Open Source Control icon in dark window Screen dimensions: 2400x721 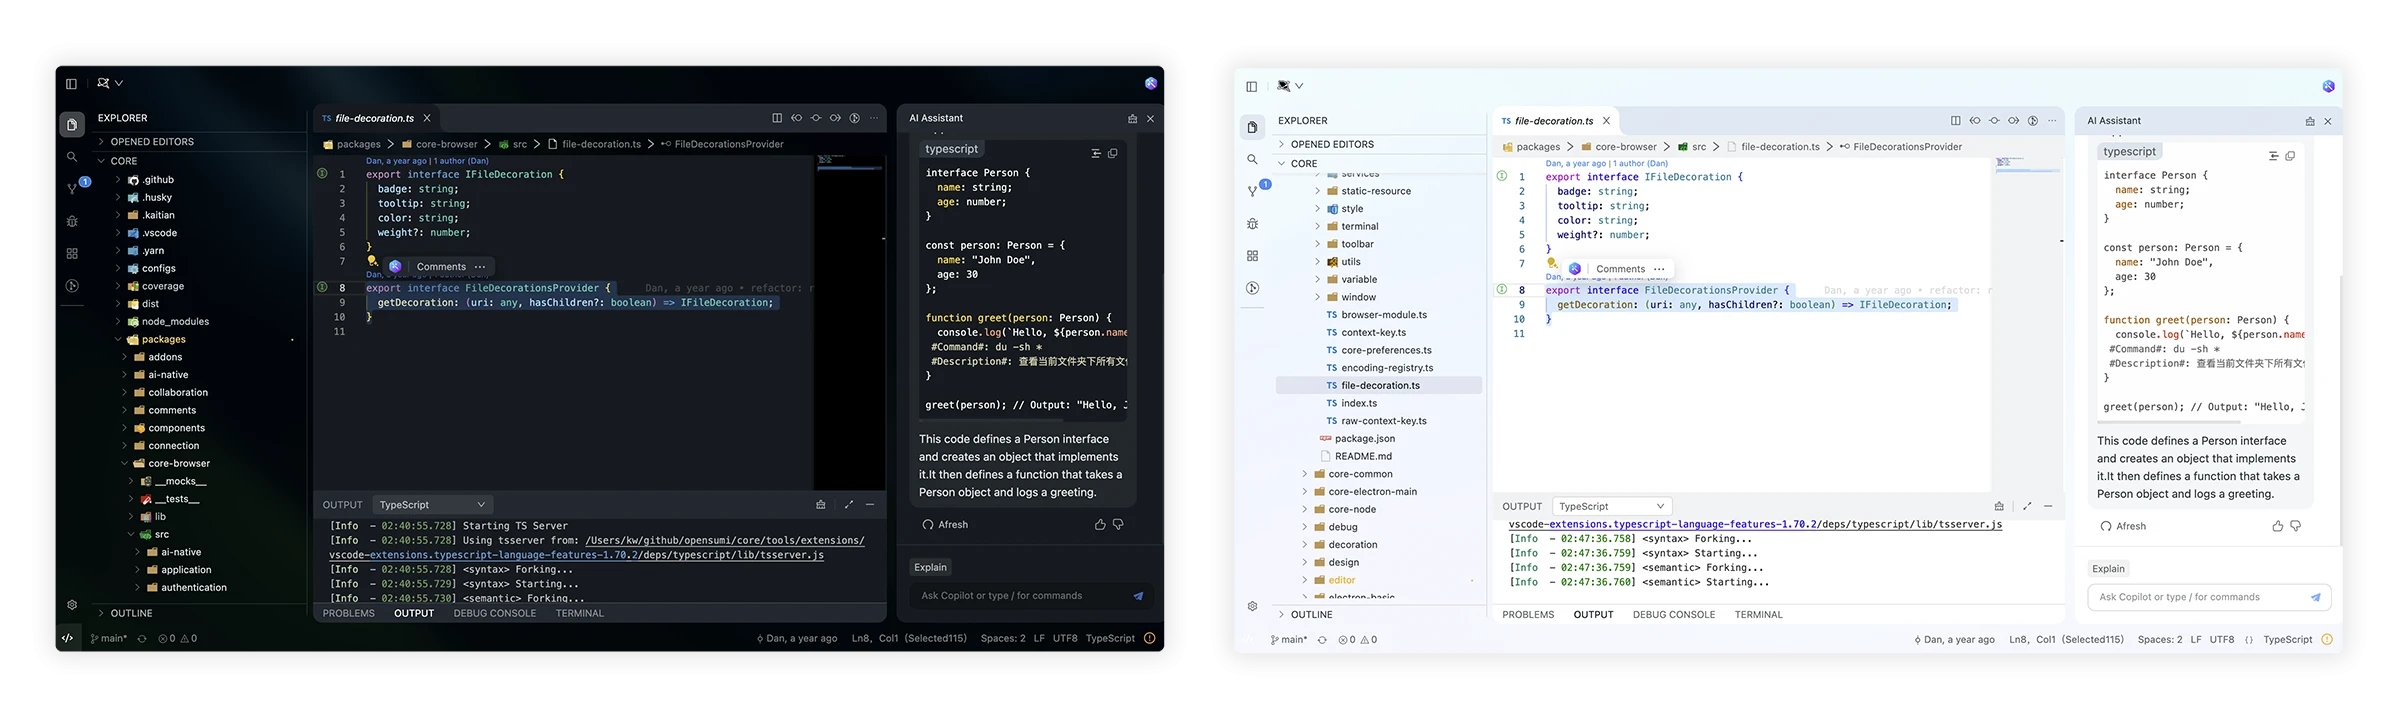pyautogui.click(x=72, y=188)
